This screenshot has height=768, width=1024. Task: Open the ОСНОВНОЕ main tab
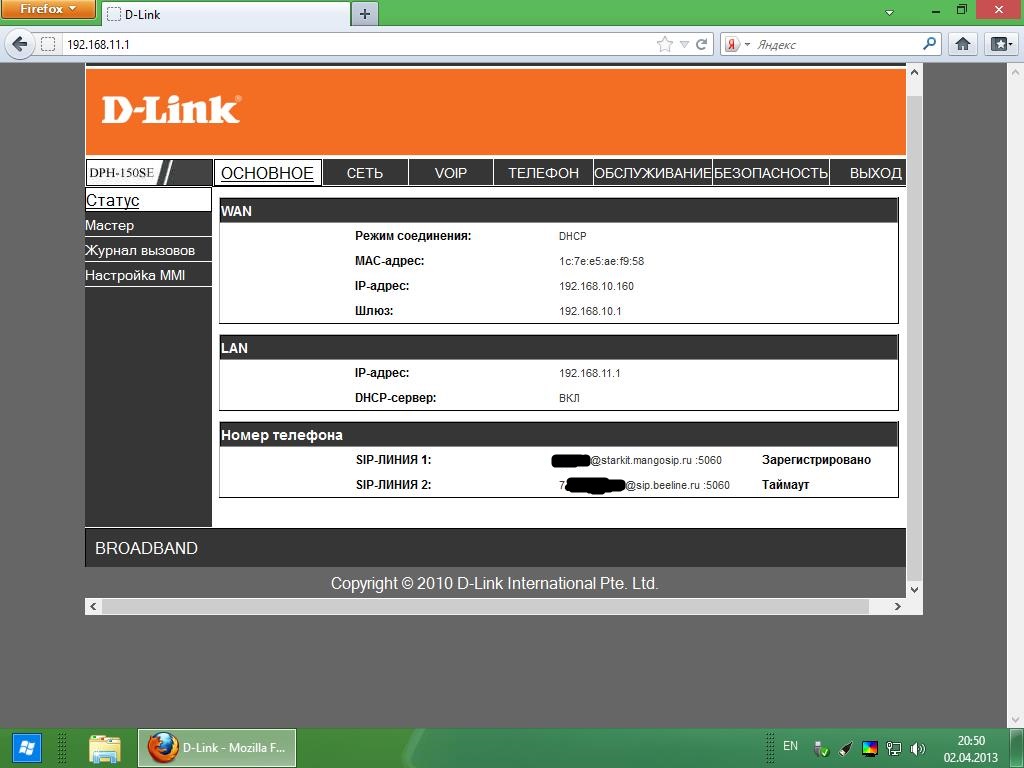267,173
